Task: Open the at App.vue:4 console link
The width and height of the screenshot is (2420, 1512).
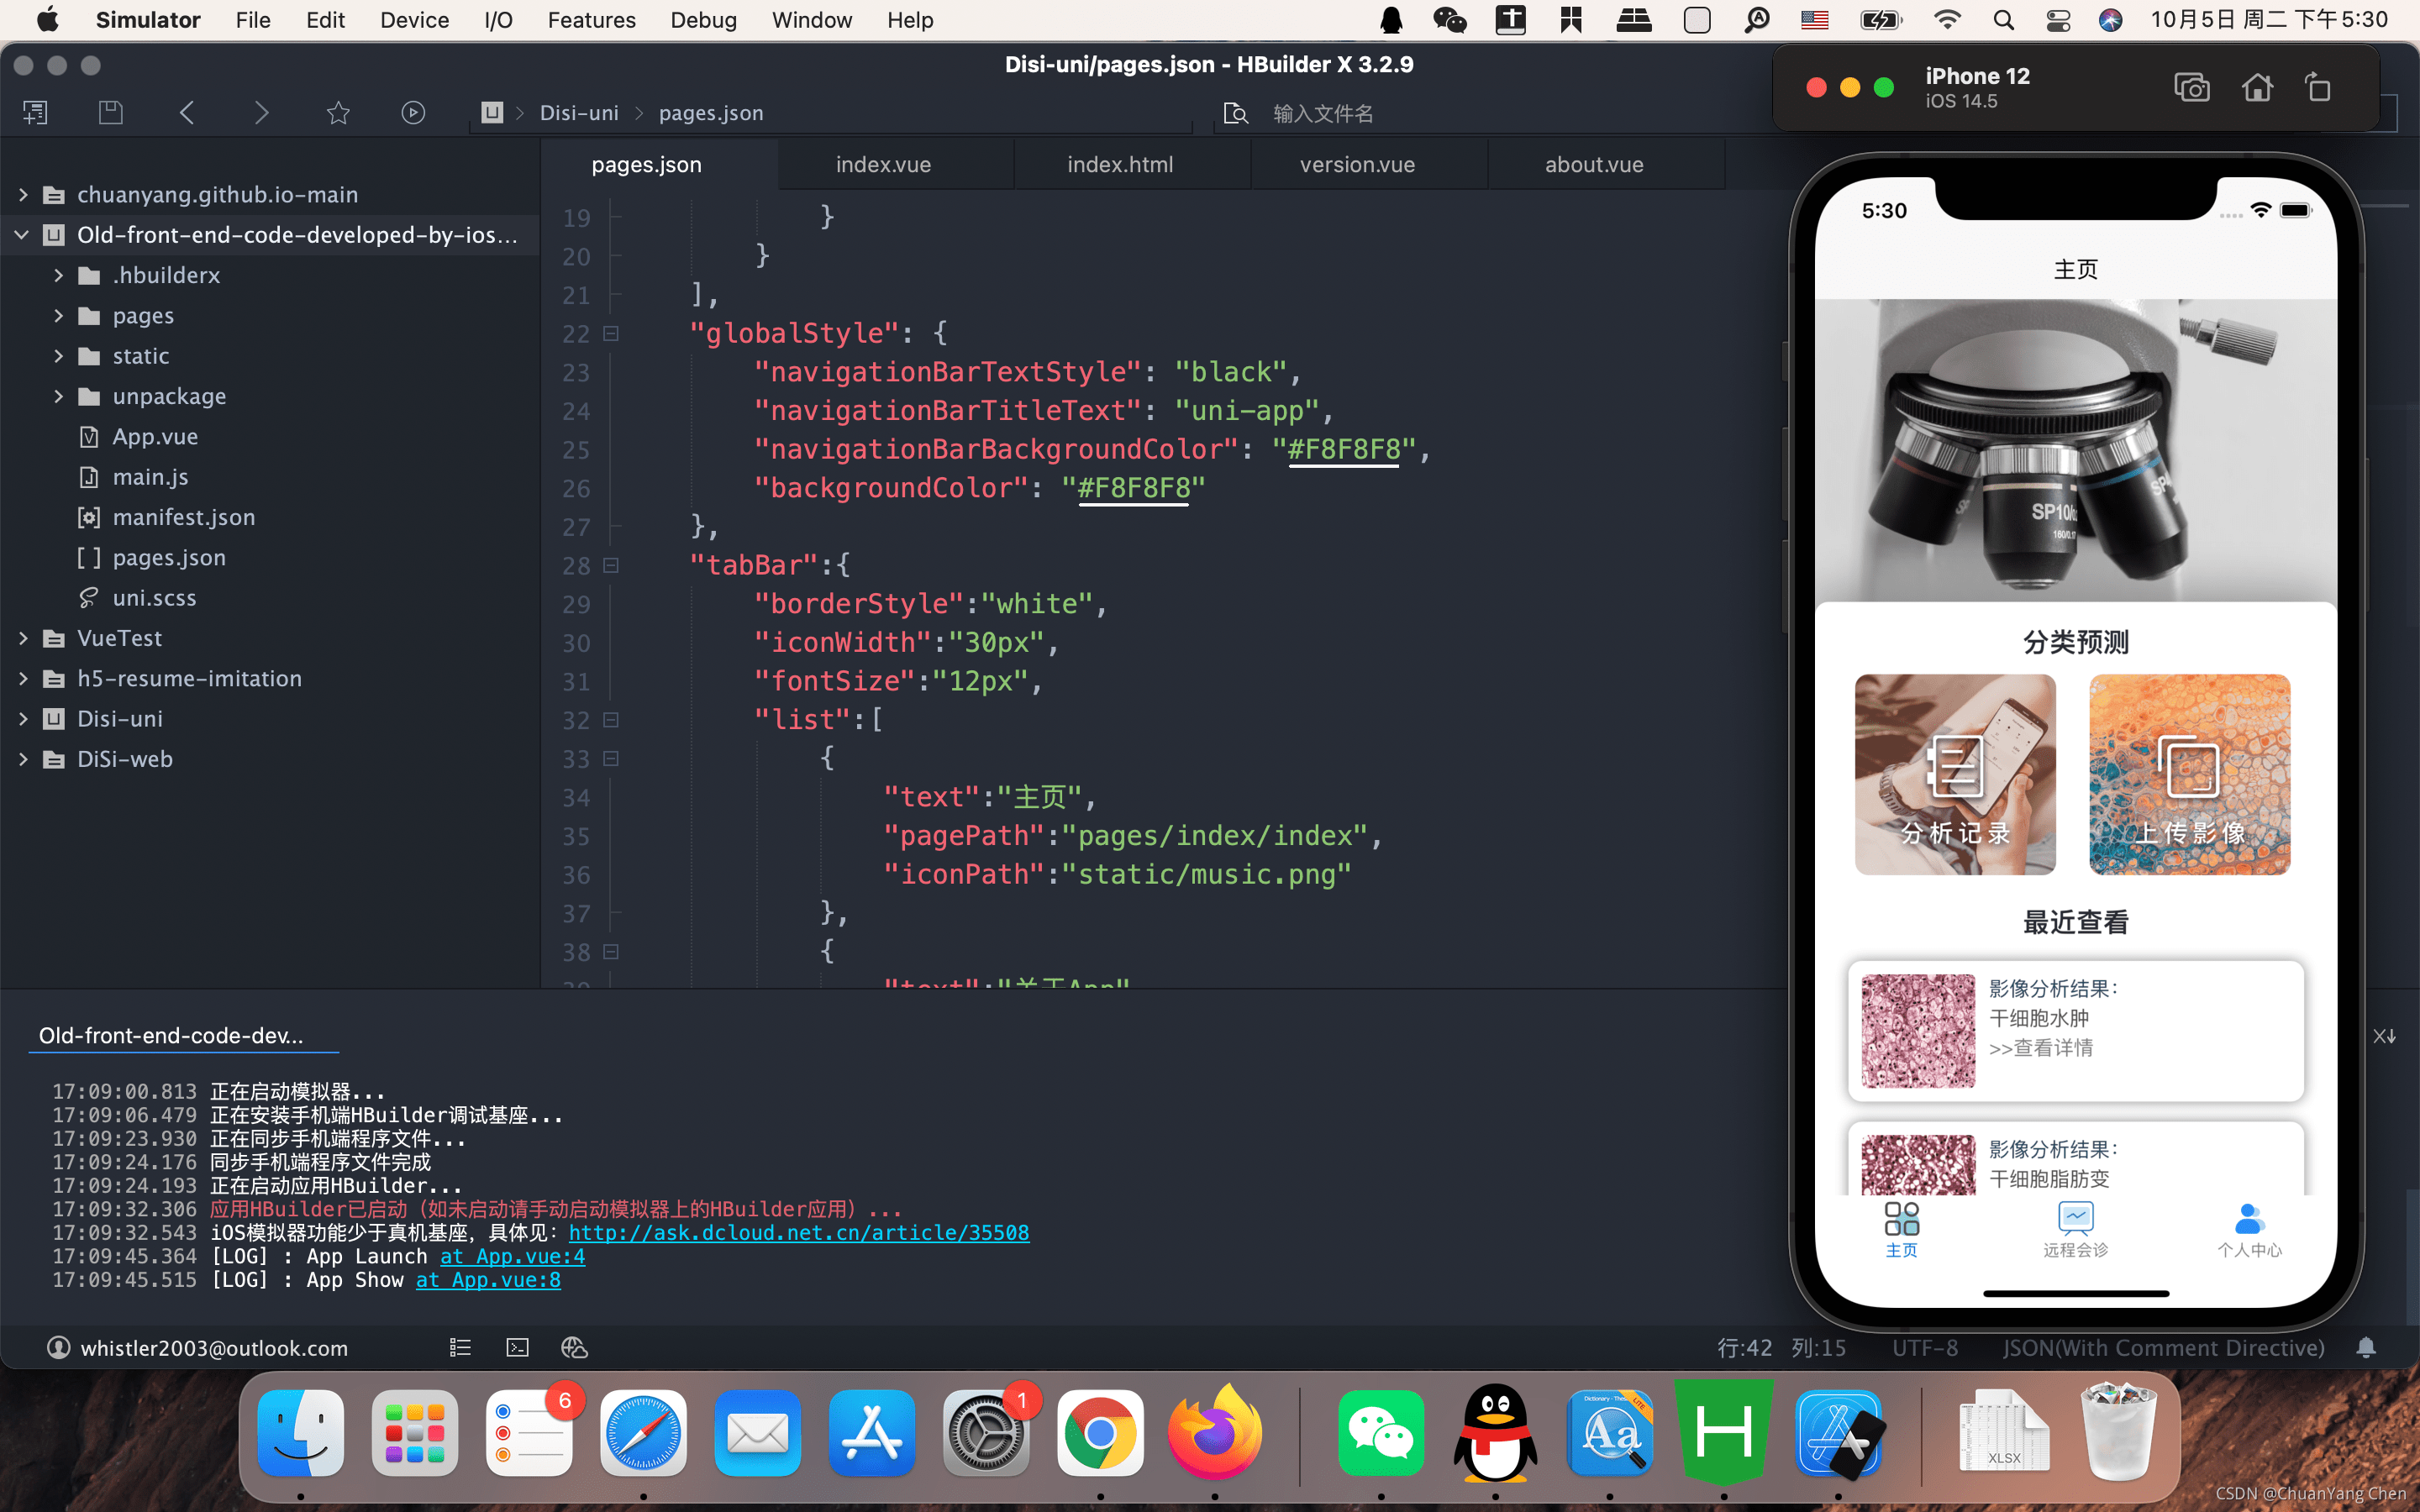Action: [x=513, y=1256]
